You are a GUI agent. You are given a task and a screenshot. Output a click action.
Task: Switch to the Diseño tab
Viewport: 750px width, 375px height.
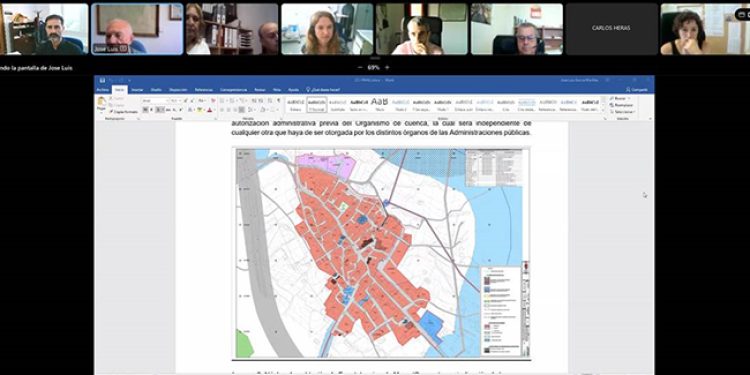pyautogui.click(x=156, y=89)
